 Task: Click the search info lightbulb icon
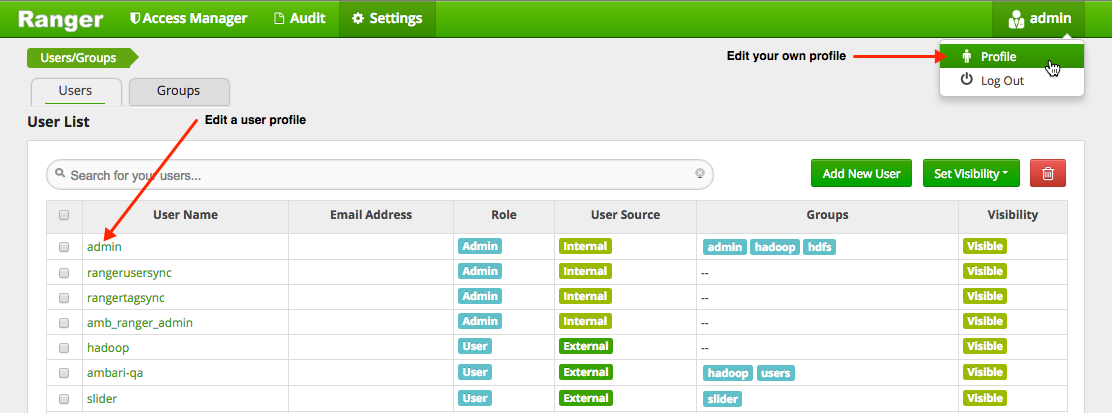click(x=700, y=174)
